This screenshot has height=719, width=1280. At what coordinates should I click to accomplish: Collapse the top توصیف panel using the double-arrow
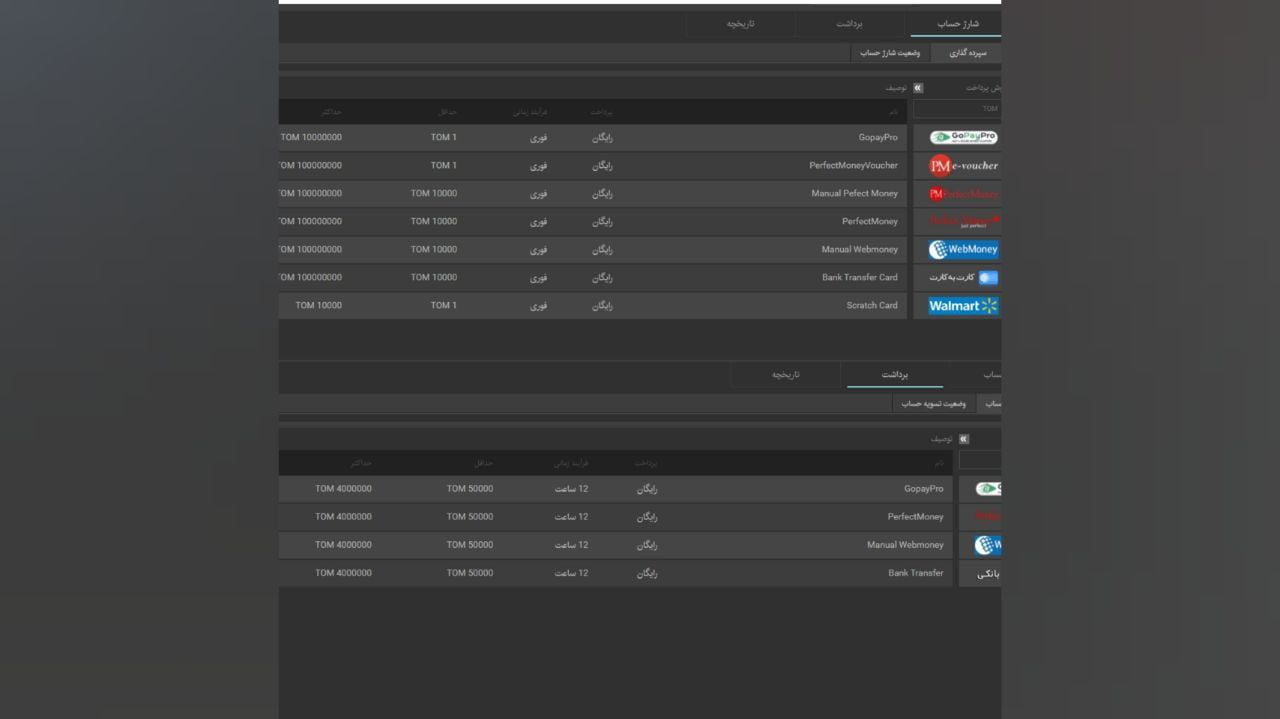[918, 88]
